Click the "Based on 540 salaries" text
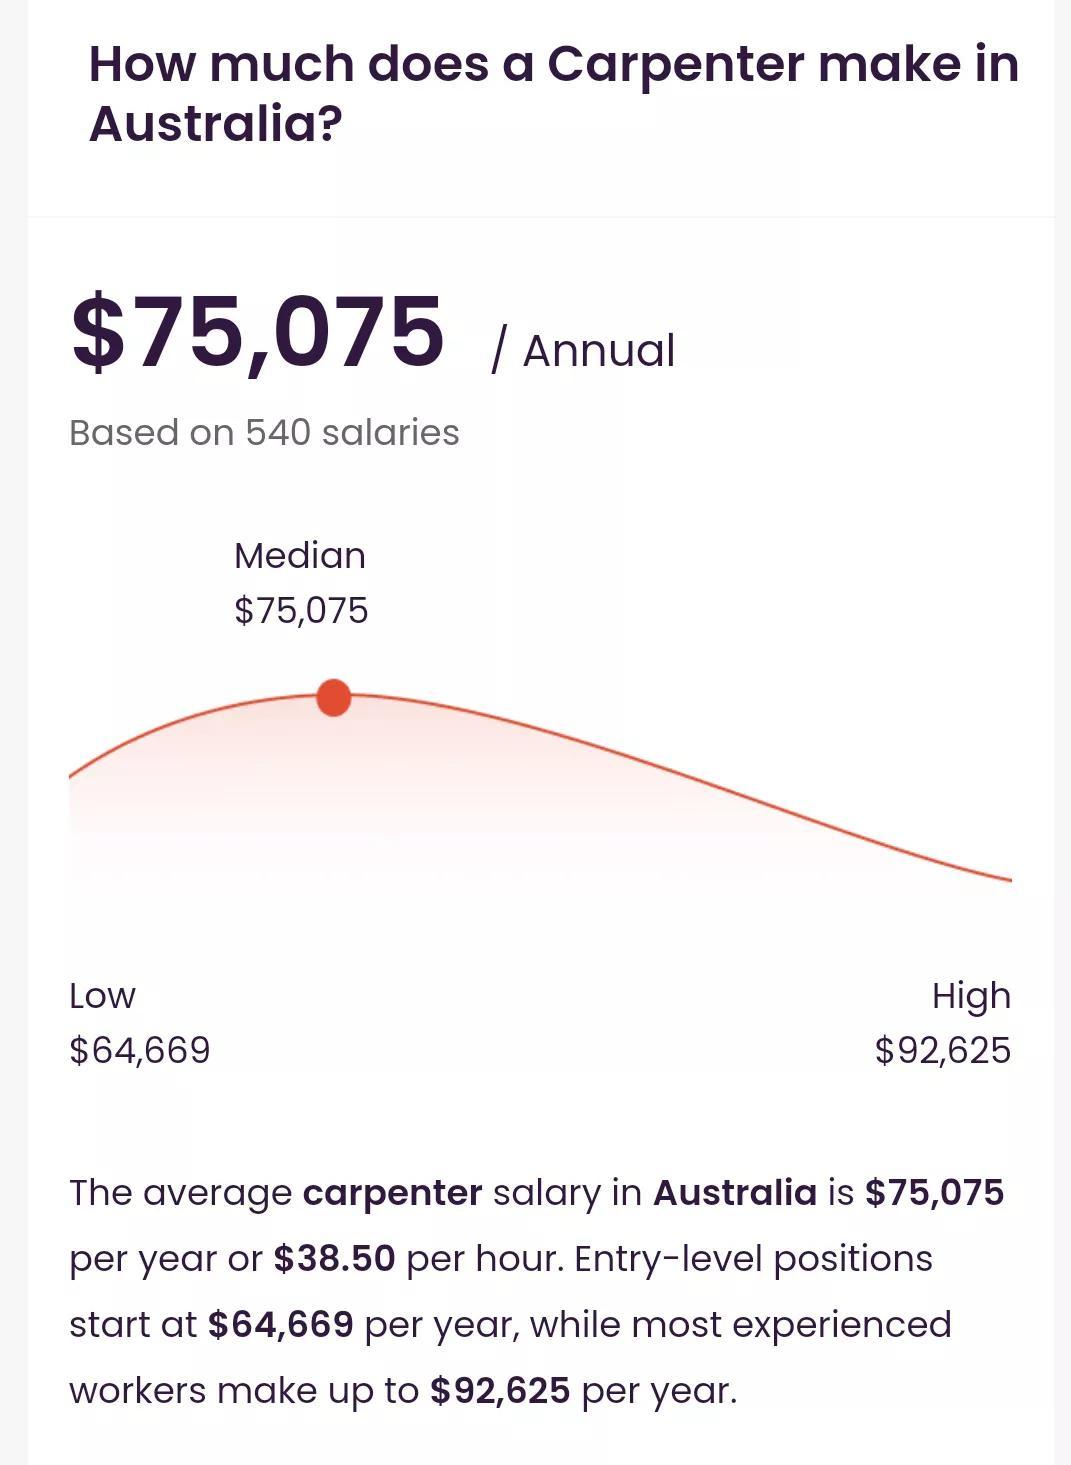This screenshot has width=1071, height=1465. [x=264, y=432]
